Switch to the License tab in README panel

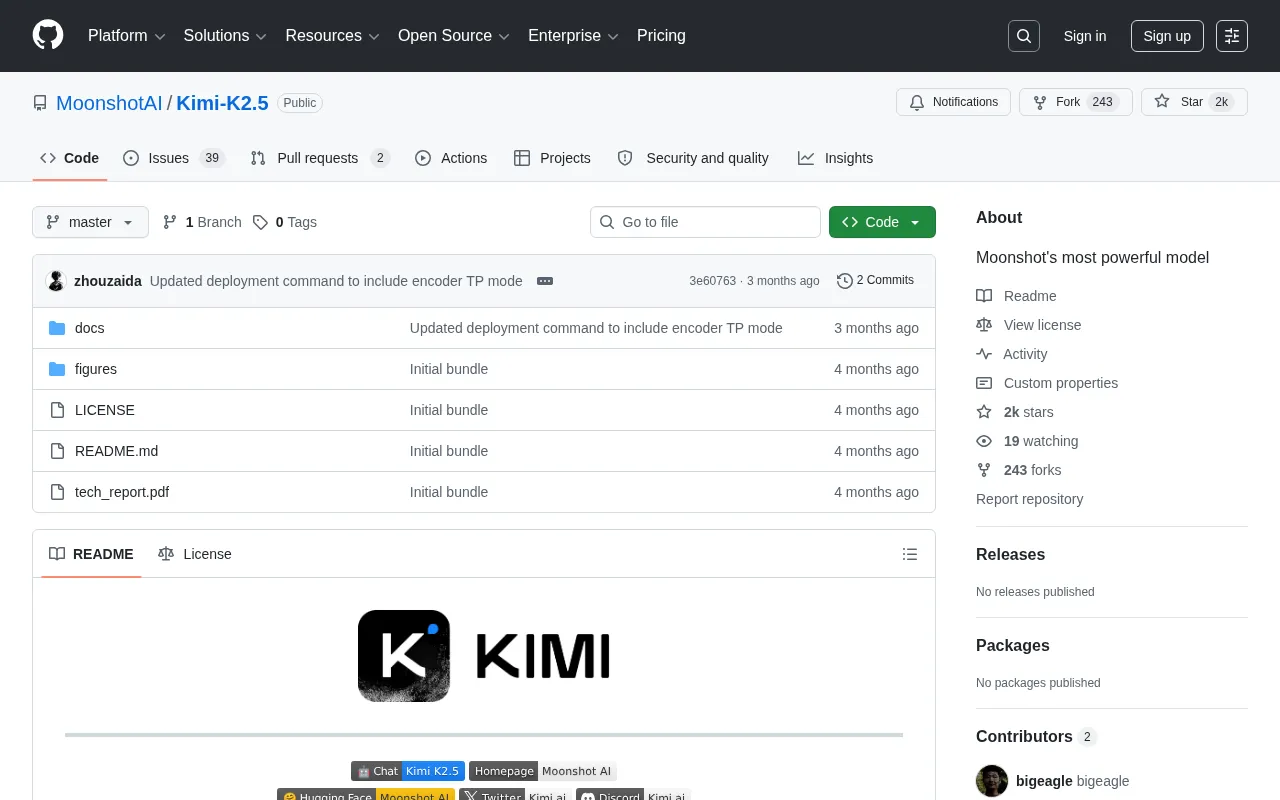[195, 554]
